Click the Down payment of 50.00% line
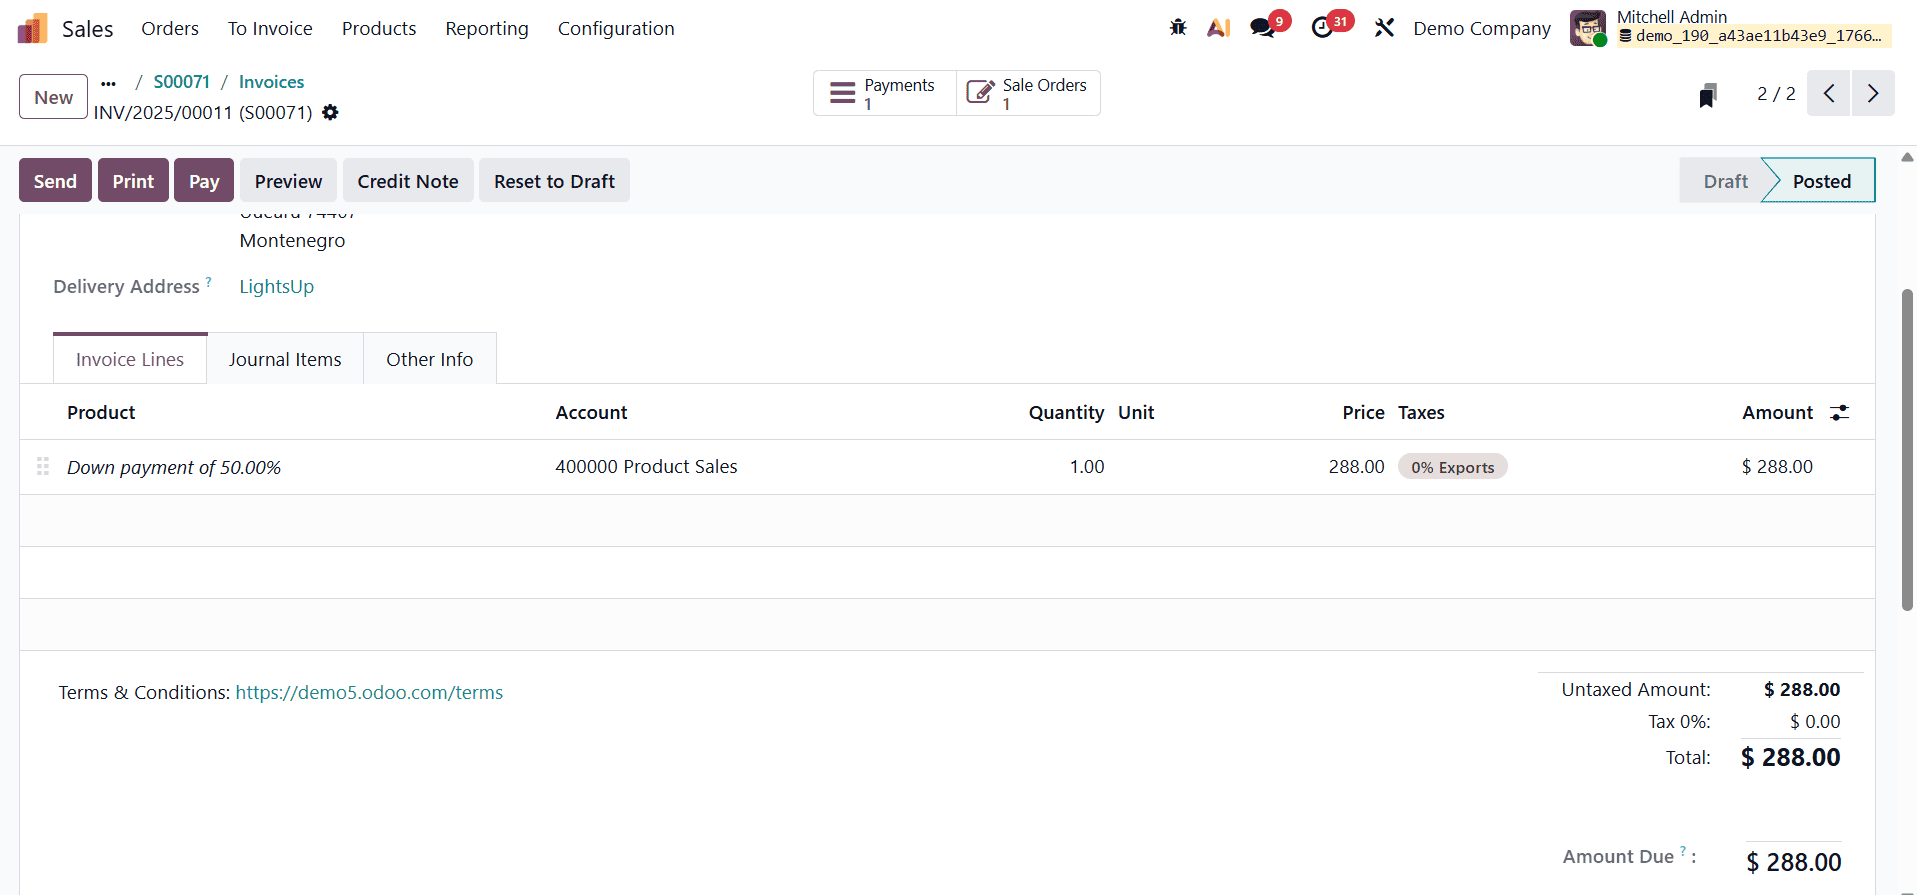 (x=174, y=467)
